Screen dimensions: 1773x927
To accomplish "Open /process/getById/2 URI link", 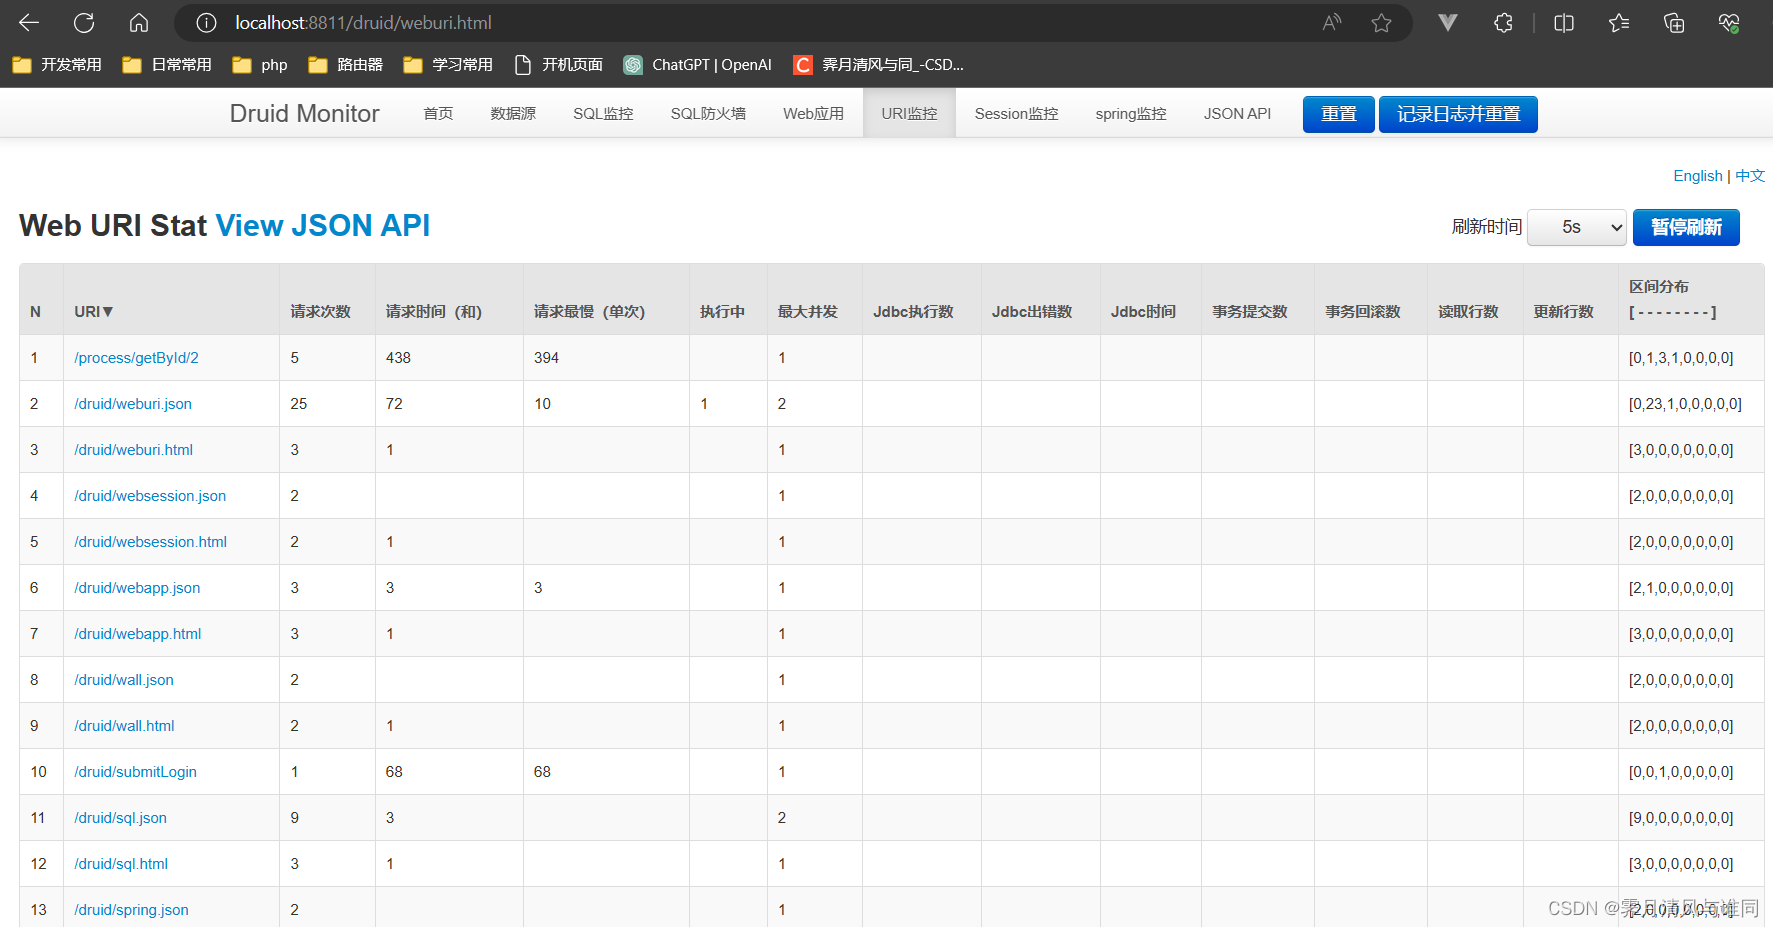I will click(x=136, y=358).
